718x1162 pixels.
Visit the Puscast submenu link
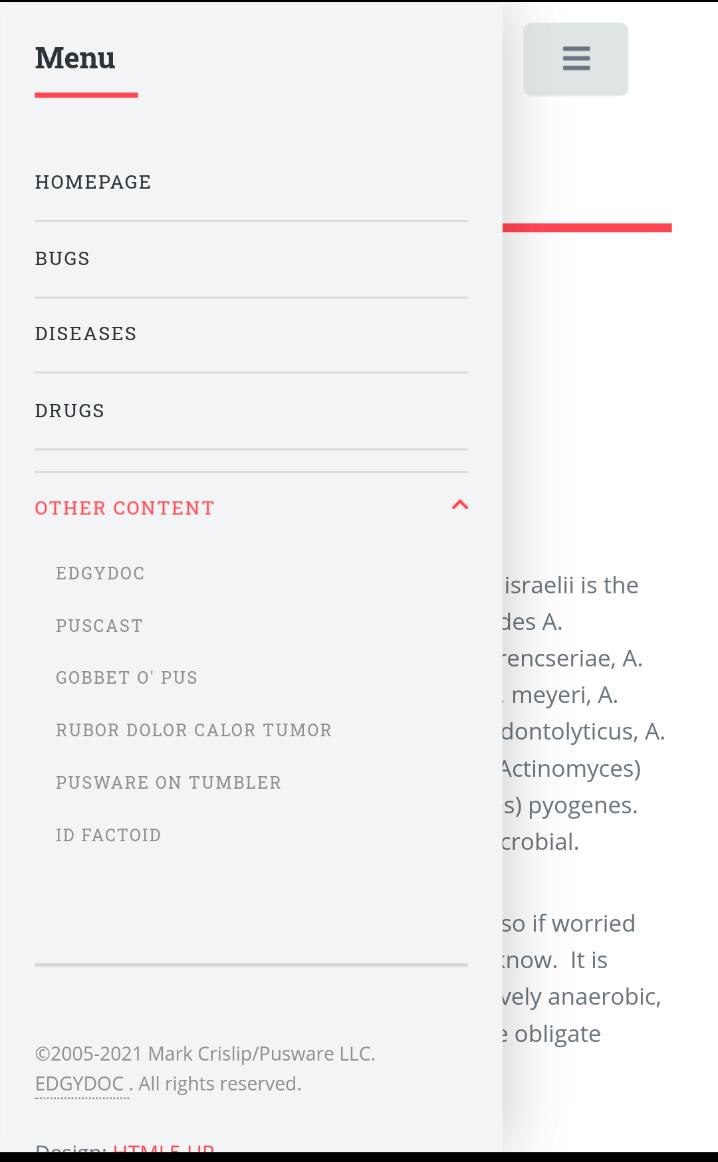[99, 626]
